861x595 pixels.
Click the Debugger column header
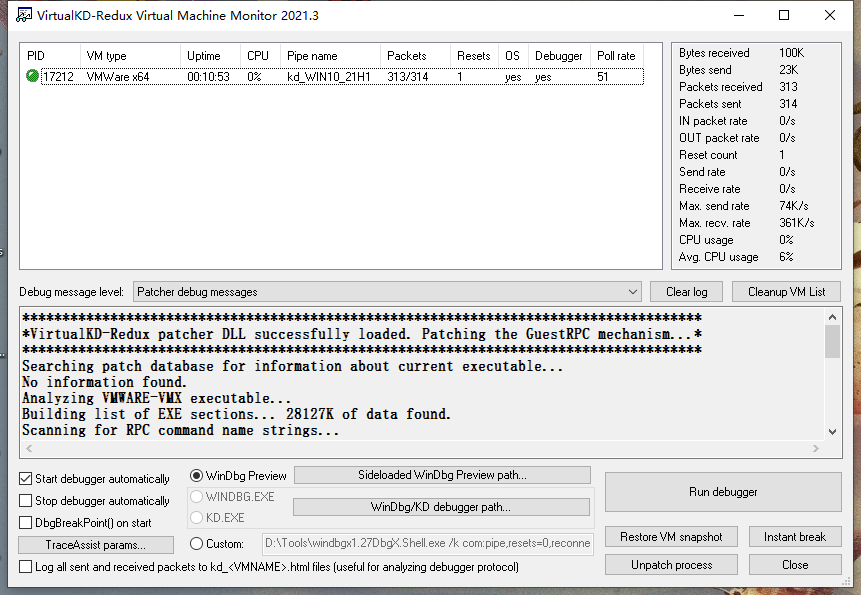click(x=559, y=56)
